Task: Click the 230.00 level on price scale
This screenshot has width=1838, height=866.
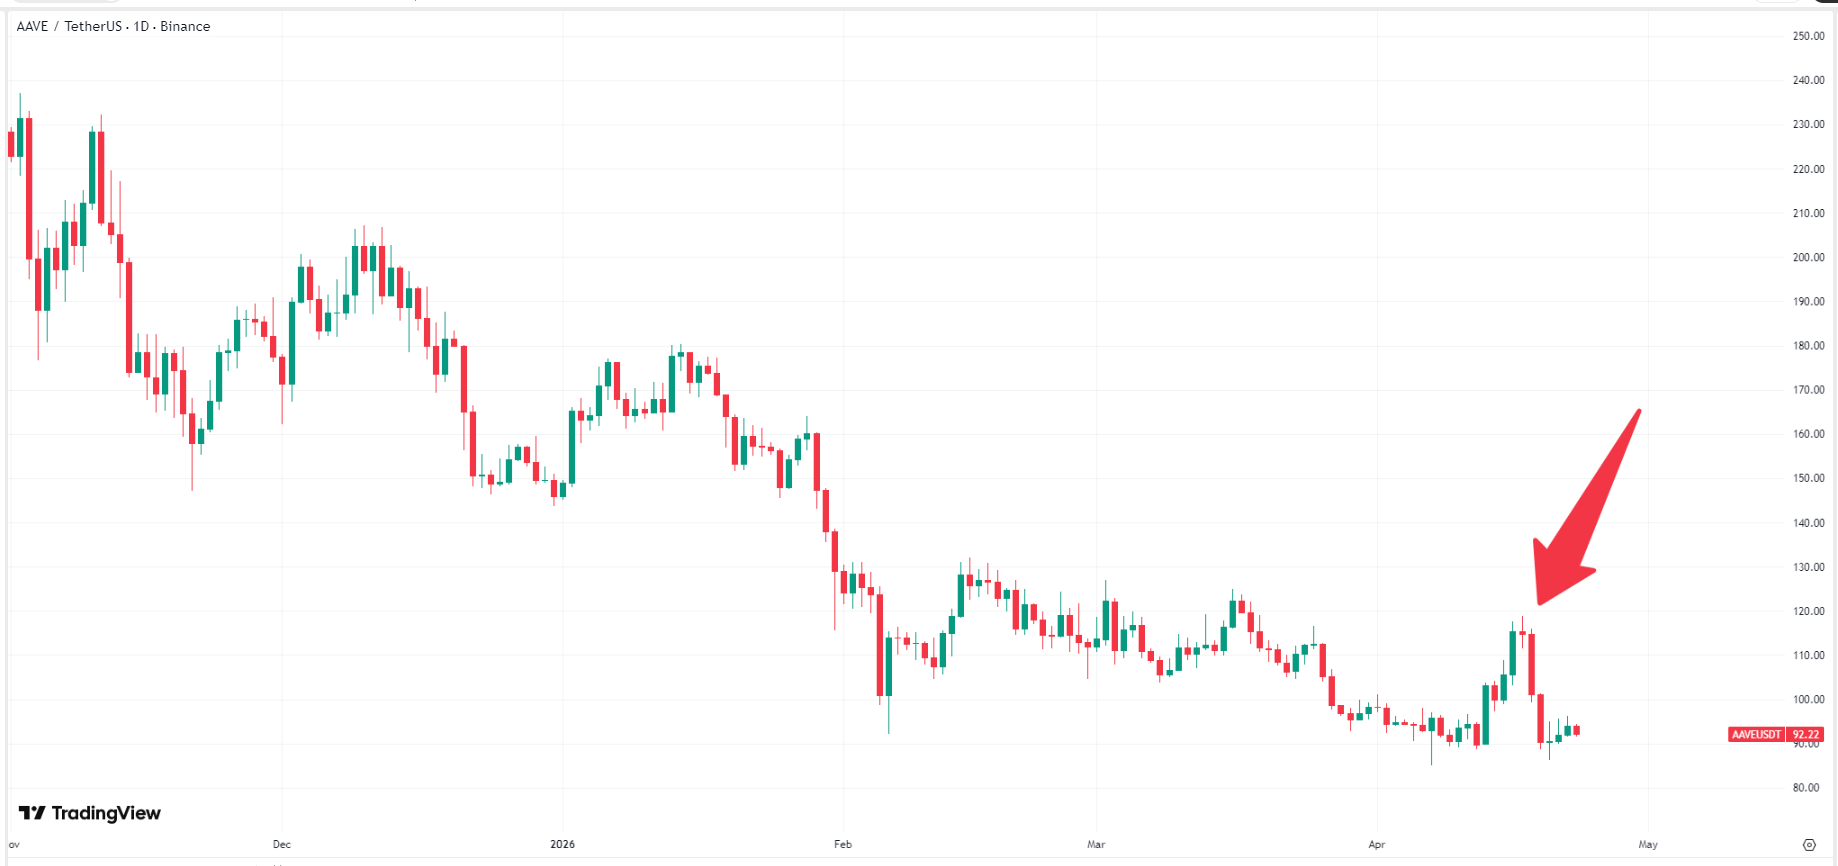Action: (1808, 125)
